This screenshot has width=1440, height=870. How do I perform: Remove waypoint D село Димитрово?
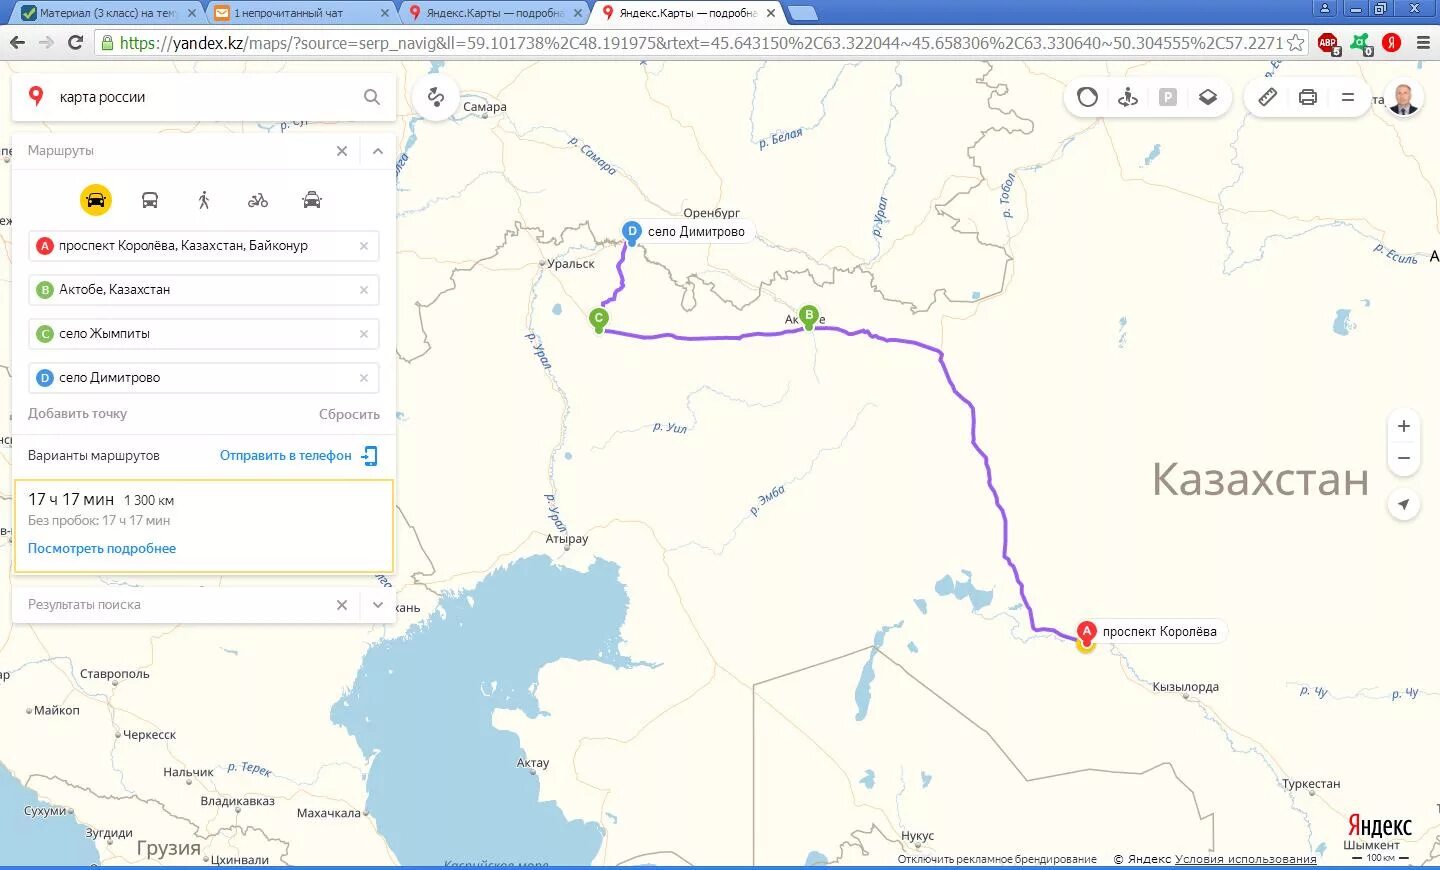[x=364, y=378]
